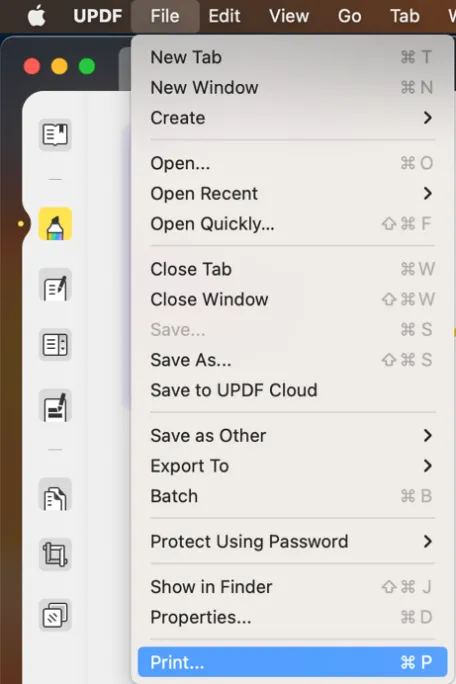Choose Batch from the File menu

coord(291,496)
